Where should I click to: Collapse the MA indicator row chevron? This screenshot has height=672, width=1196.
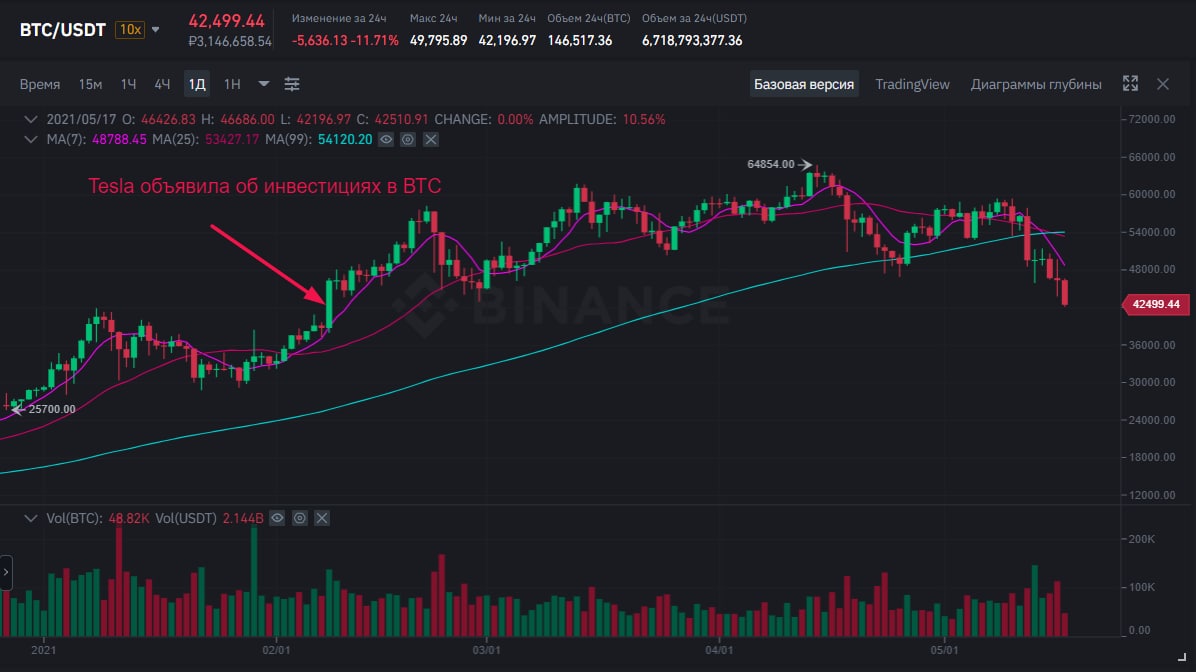(x=31, y=139)
